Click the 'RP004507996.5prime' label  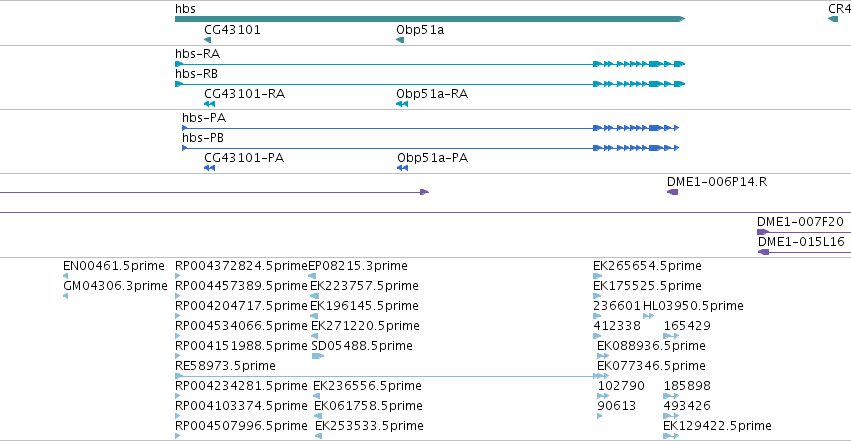coord(241,426)
